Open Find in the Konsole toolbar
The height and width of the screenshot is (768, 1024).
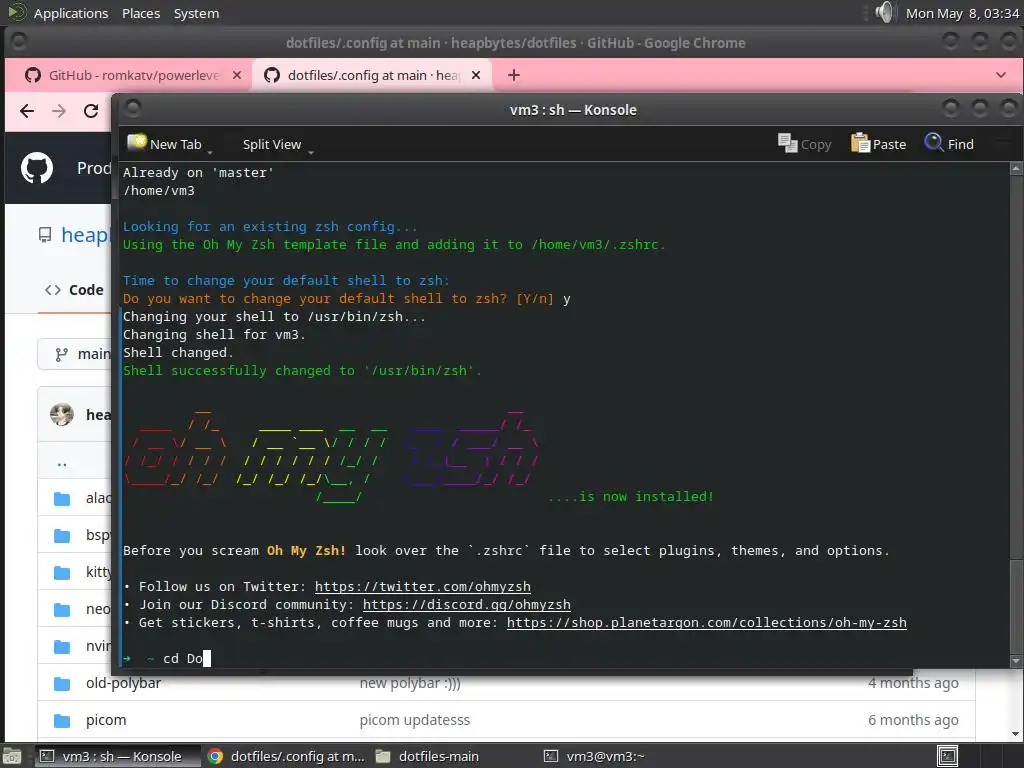[949, 144]
